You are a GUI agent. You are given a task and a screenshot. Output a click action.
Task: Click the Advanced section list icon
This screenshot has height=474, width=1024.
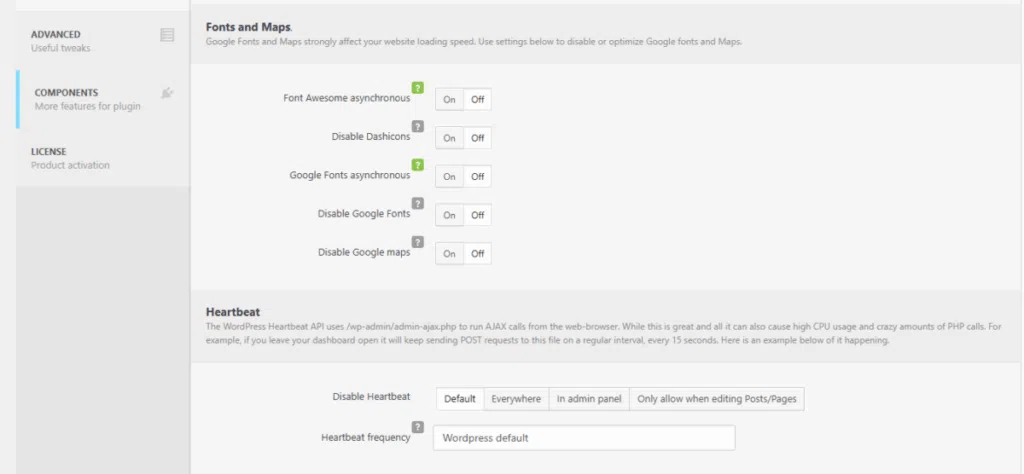pos(167,35)
